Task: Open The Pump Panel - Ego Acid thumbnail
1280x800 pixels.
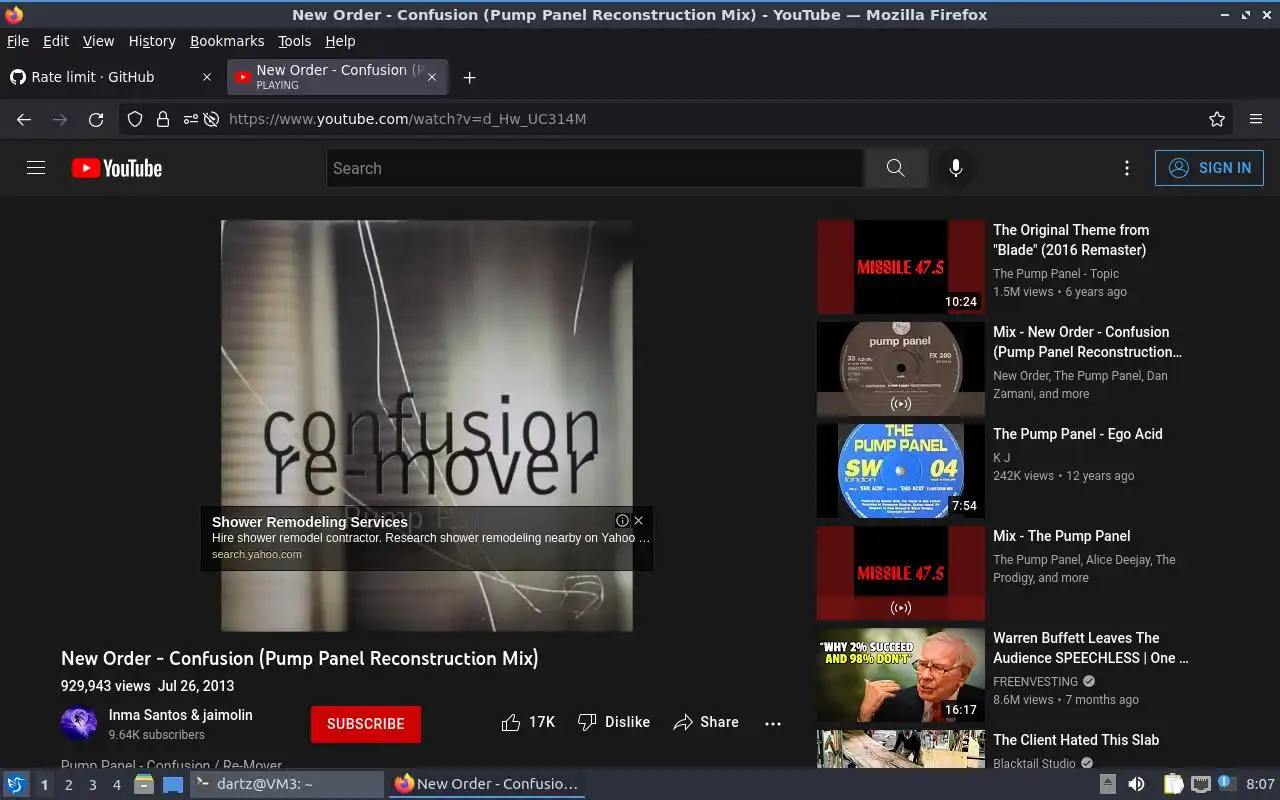Action: (901, 471)
